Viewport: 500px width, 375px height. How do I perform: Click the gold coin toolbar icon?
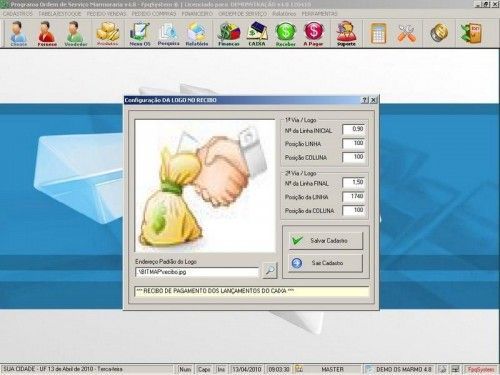[x=439, y=32]
